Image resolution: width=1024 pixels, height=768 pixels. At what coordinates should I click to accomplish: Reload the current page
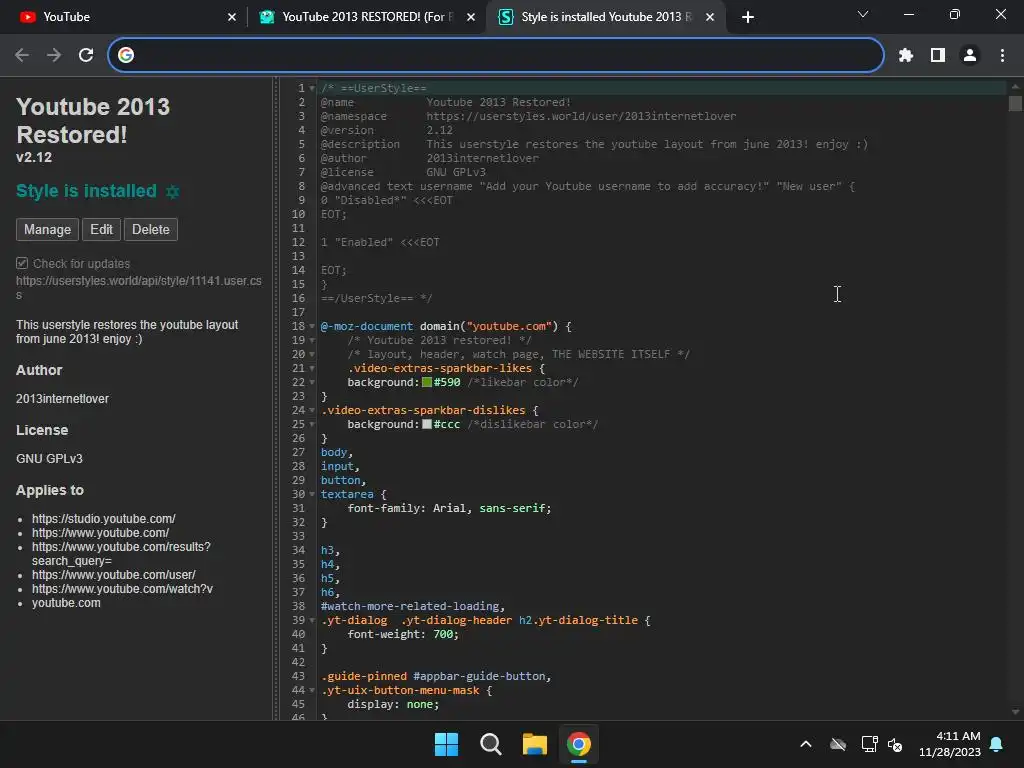[x=86, y=56]
